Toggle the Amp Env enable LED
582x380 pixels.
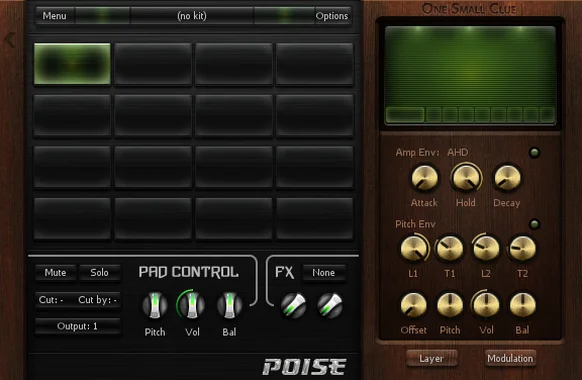point(534,153)
